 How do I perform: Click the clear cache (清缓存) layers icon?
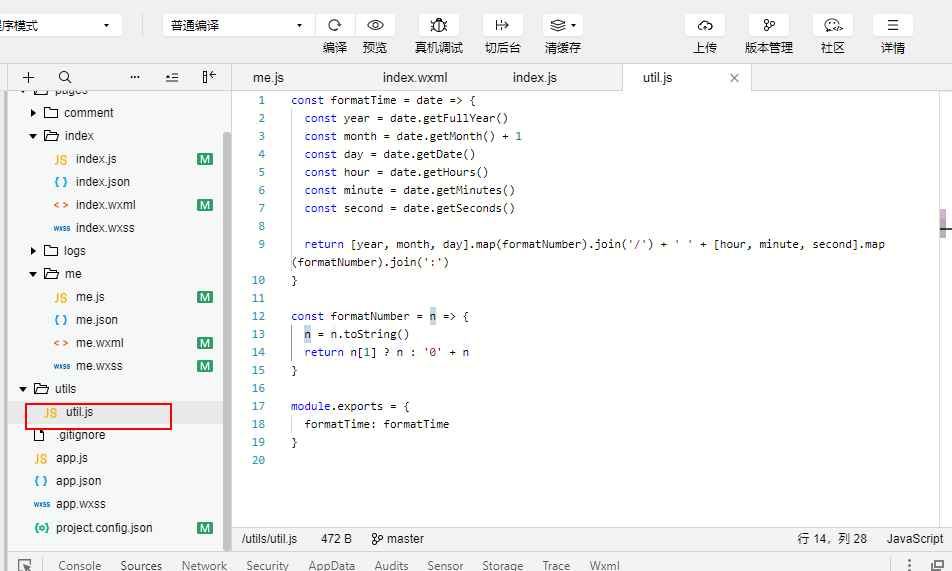pyautogui.click(x=563, y=26)
